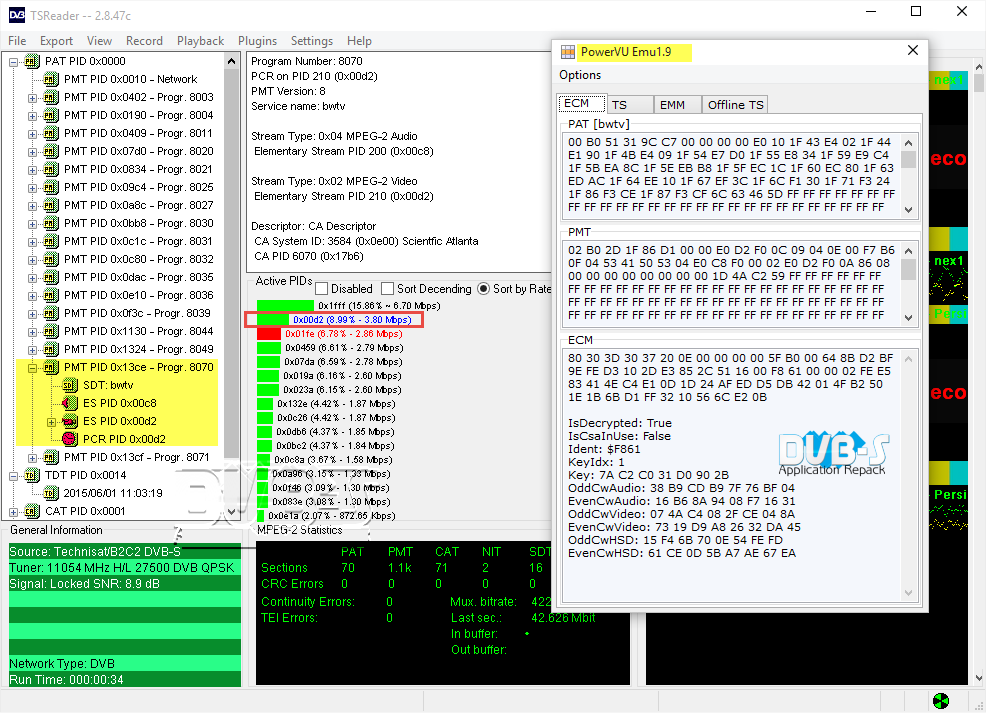Click the PMT PID 0x0402 Progr. 8003 icon
This screenshot has height=713, width=986.
(x=51, y=97)
